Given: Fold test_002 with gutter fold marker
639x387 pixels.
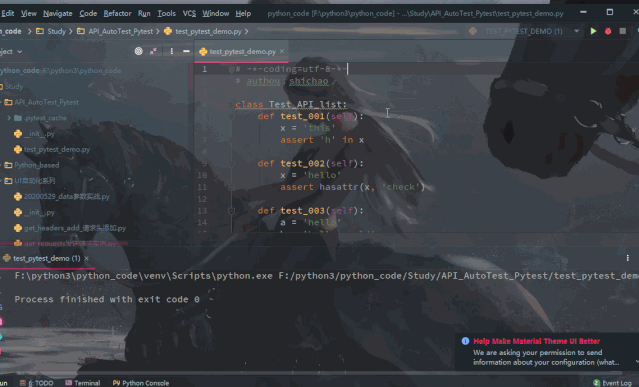Looking at the screenshot, I should click(x=231, y=164).
